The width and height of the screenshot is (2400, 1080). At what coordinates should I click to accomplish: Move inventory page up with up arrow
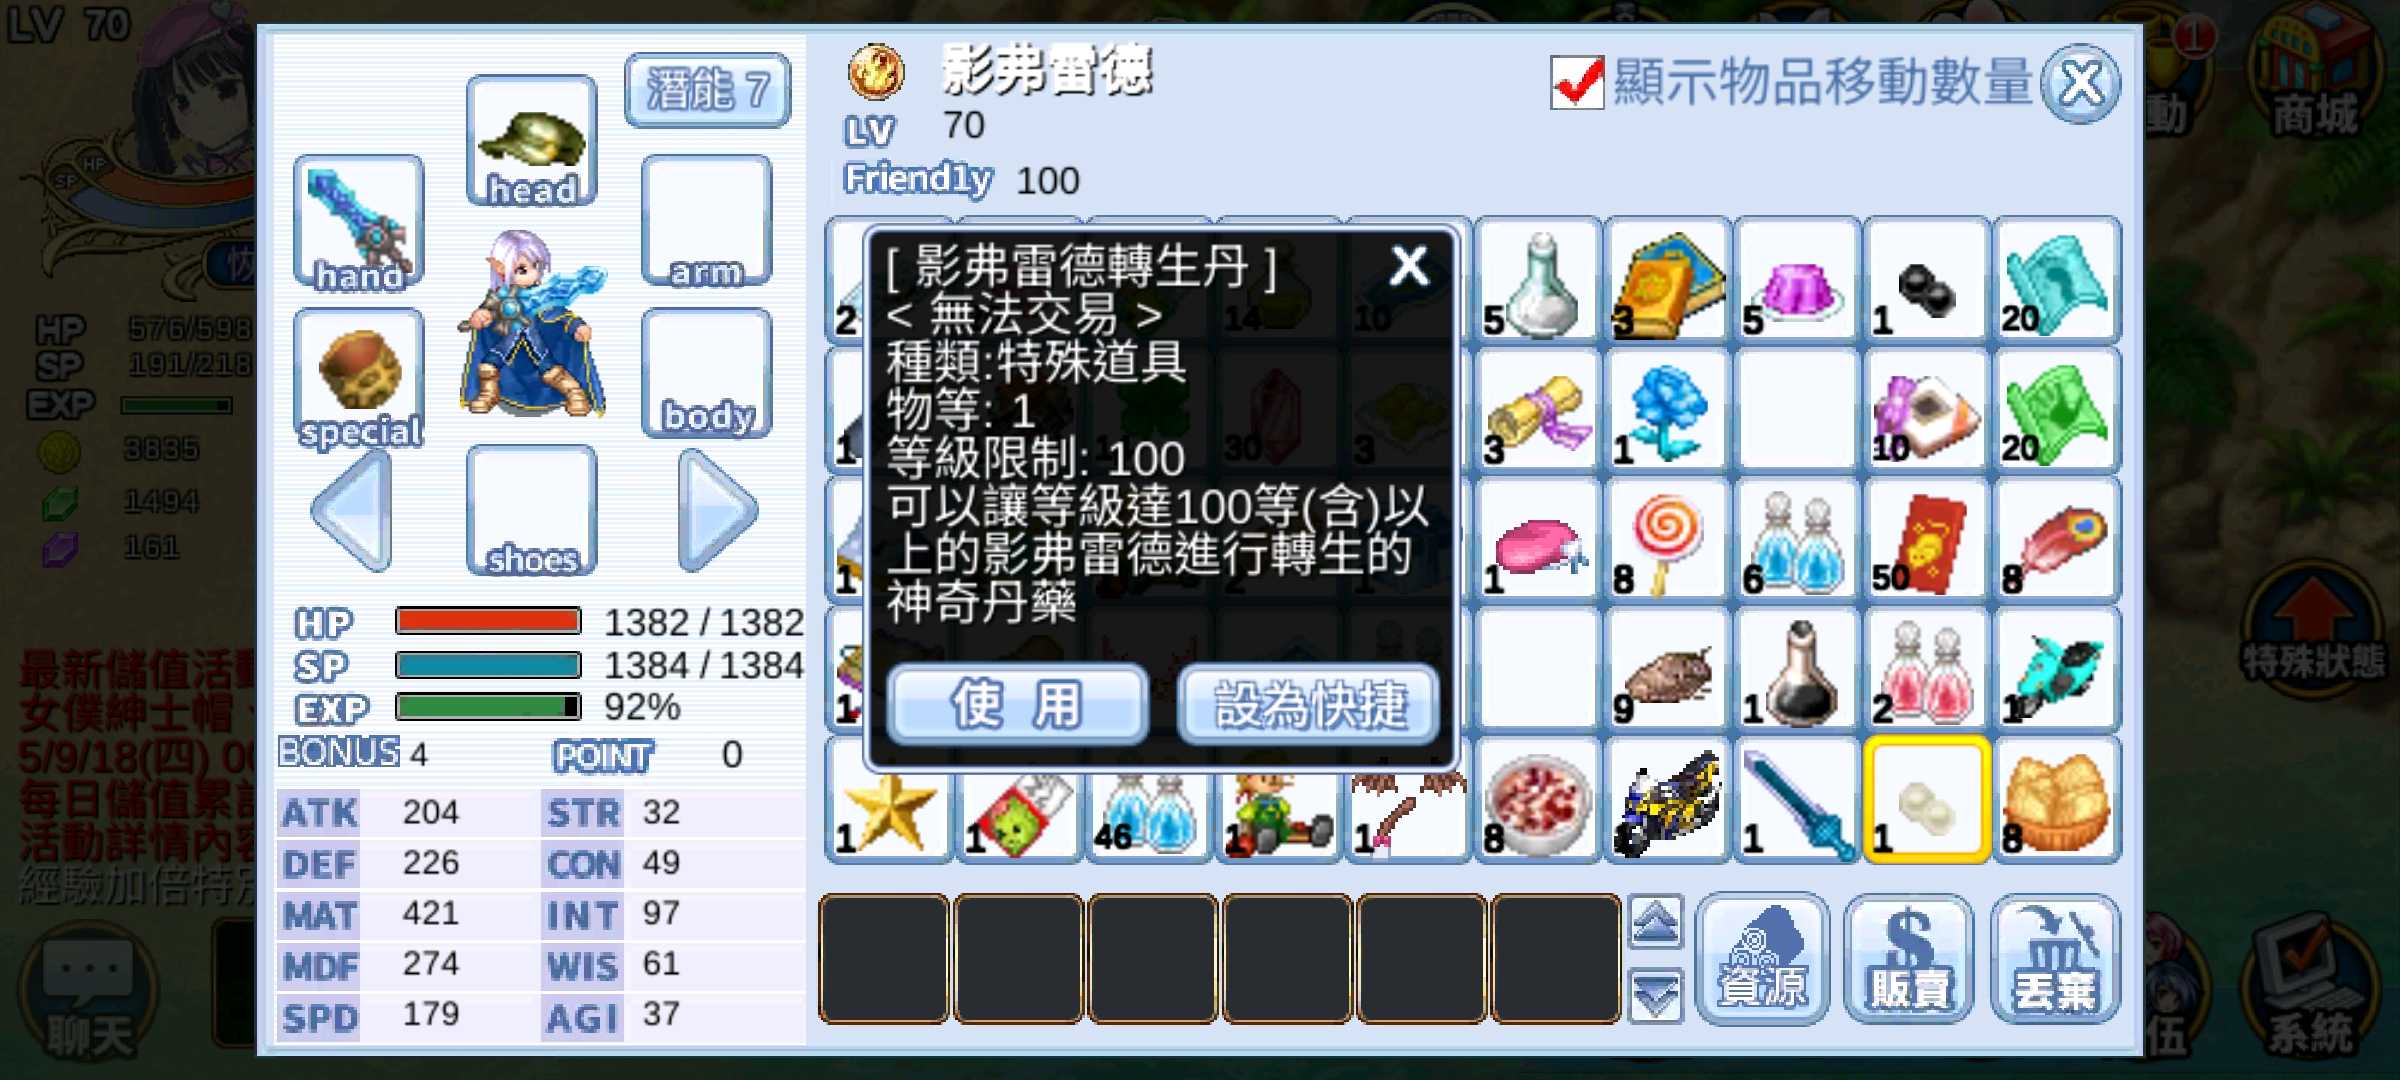click(x=1656, y=922)
